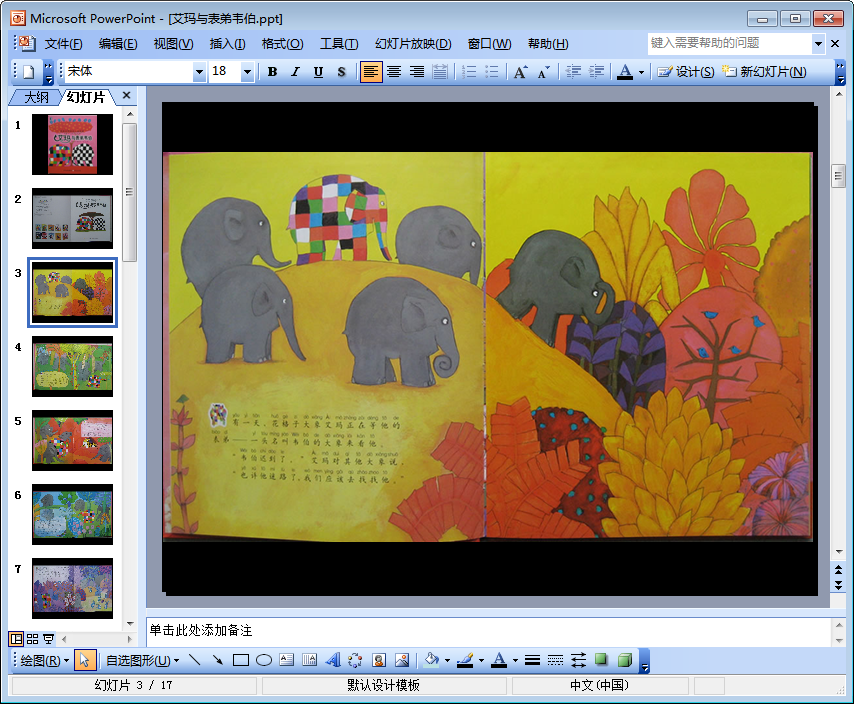854x704 pixels.
Task: Toggle bold formatting
Action: click(272, 72)
